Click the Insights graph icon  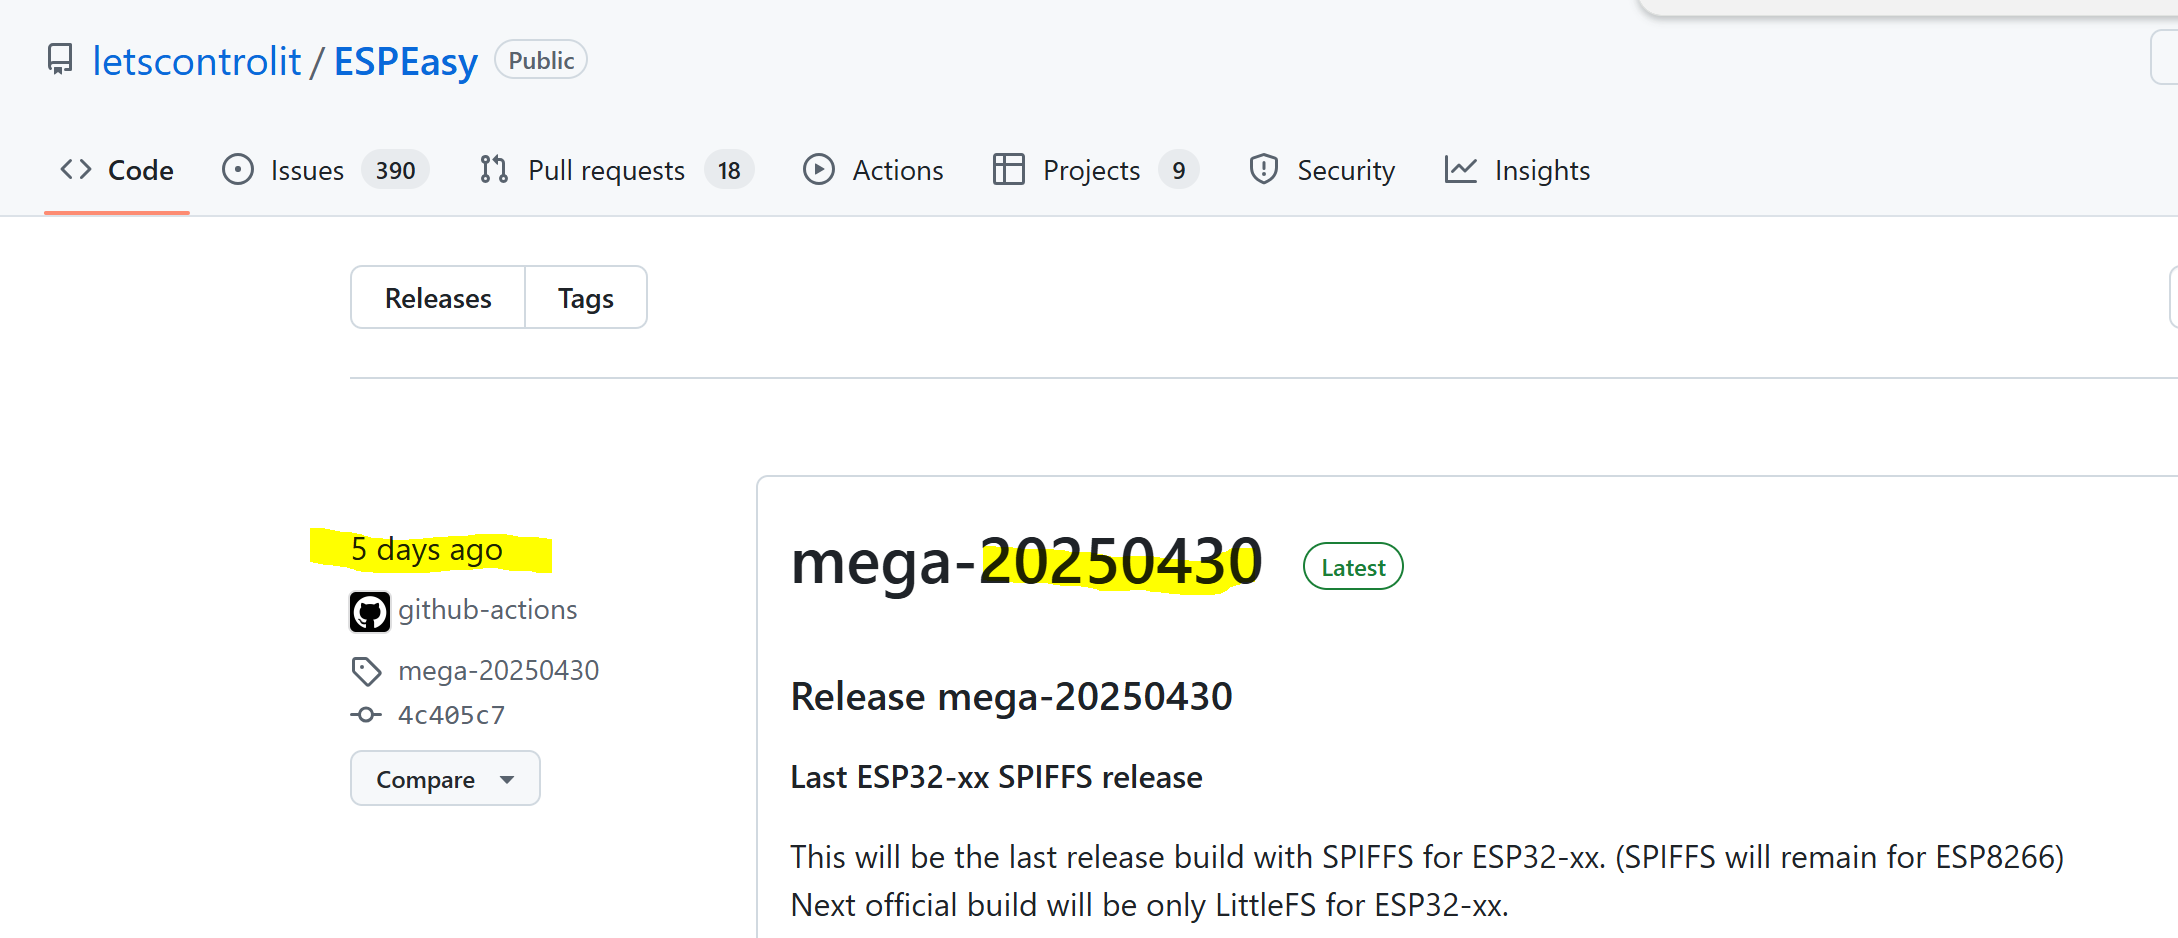[x=1461, y=169]
